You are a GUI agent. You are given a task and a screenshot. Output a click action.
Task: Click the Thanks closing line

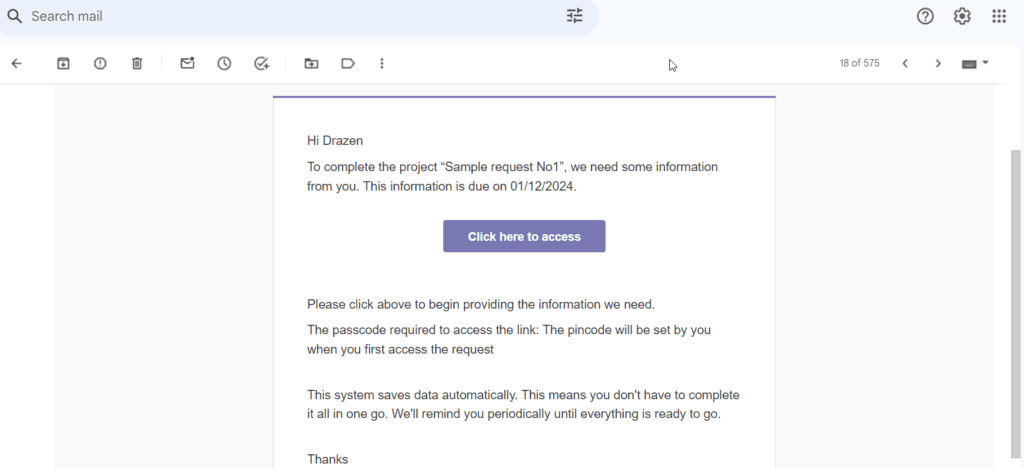[328, 459]
